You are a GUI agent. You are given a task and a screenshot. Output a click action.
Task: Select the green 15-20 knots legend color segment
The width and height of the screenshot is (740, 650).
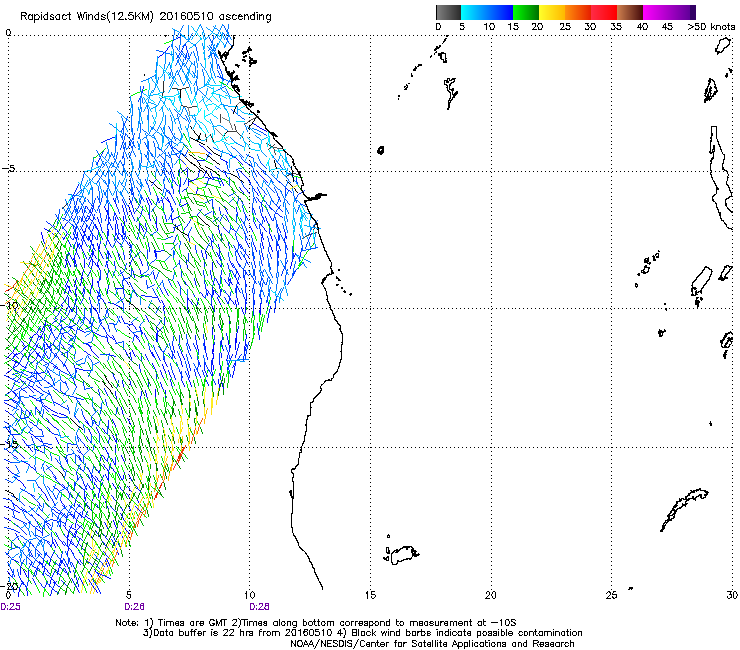(526, 12)
